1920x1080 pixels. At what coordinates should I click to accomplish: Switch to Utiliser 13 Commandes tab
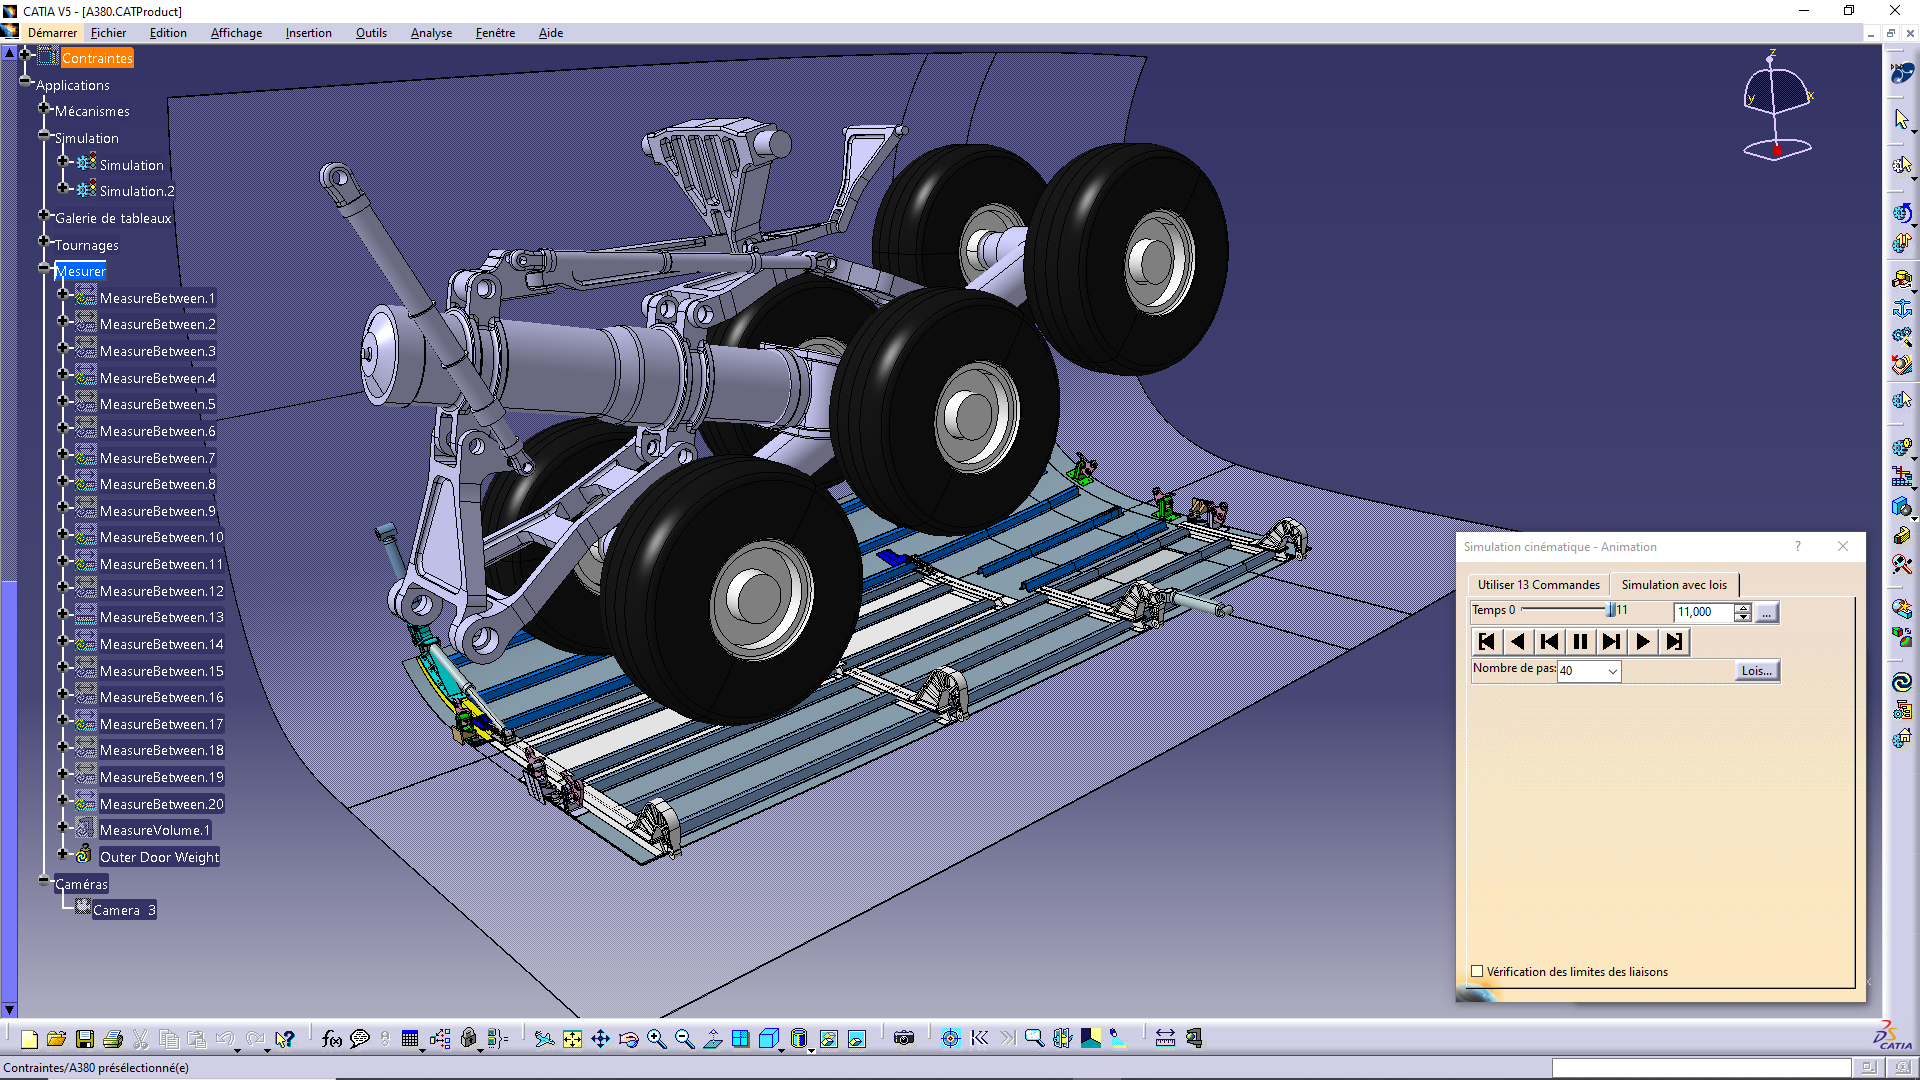tap(1538, 585)
